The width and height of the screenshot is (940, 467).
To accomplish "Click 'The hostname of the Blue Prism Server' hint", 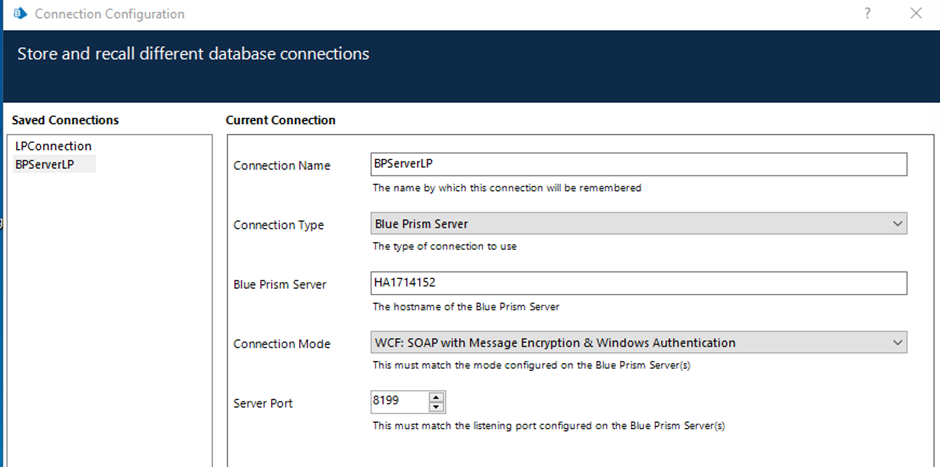I will (466, 306).
